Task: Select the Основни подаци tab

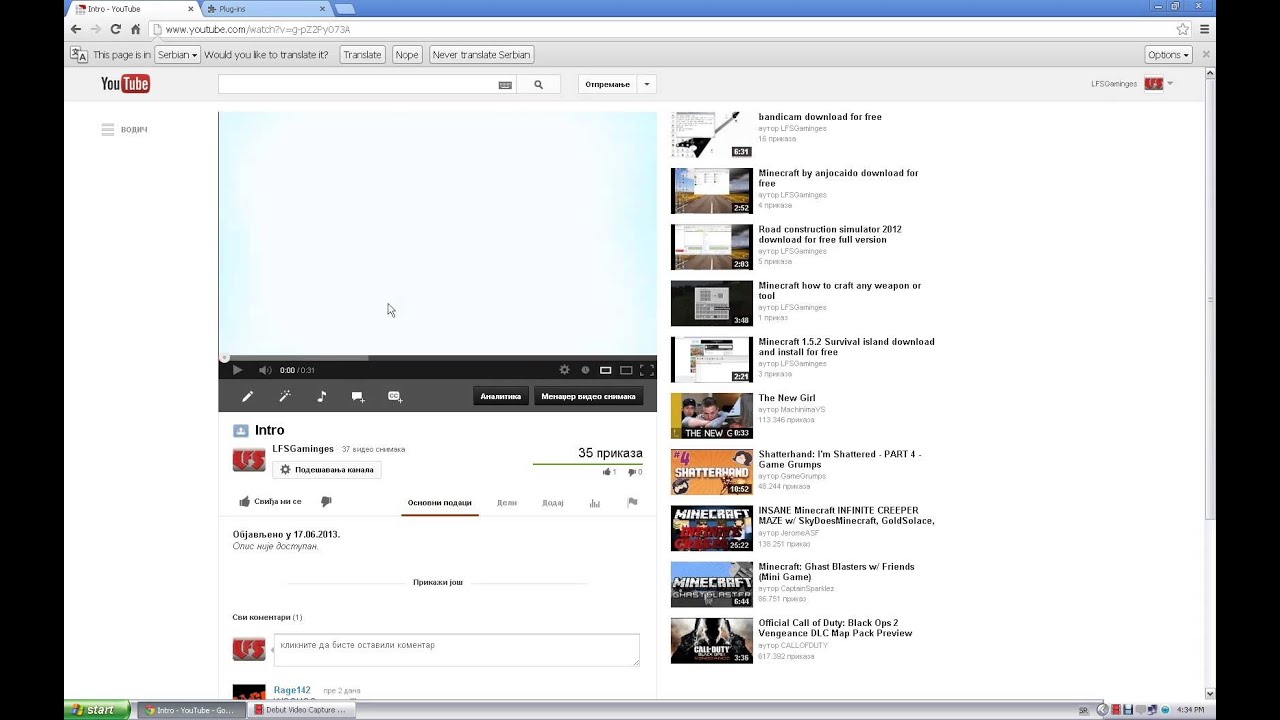Action: [440, 503]
